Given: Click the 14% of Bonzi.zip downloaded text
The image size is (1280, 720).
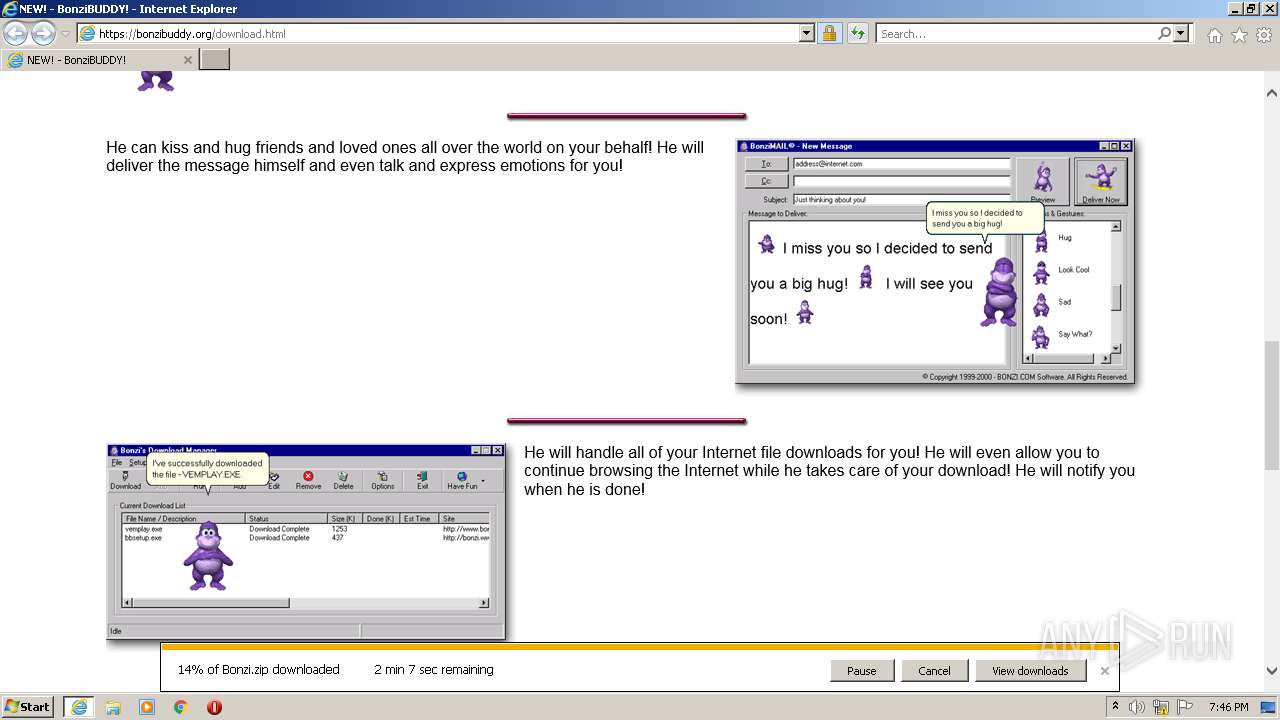Looking at the screenshot, I should click(x=258, y=670).
